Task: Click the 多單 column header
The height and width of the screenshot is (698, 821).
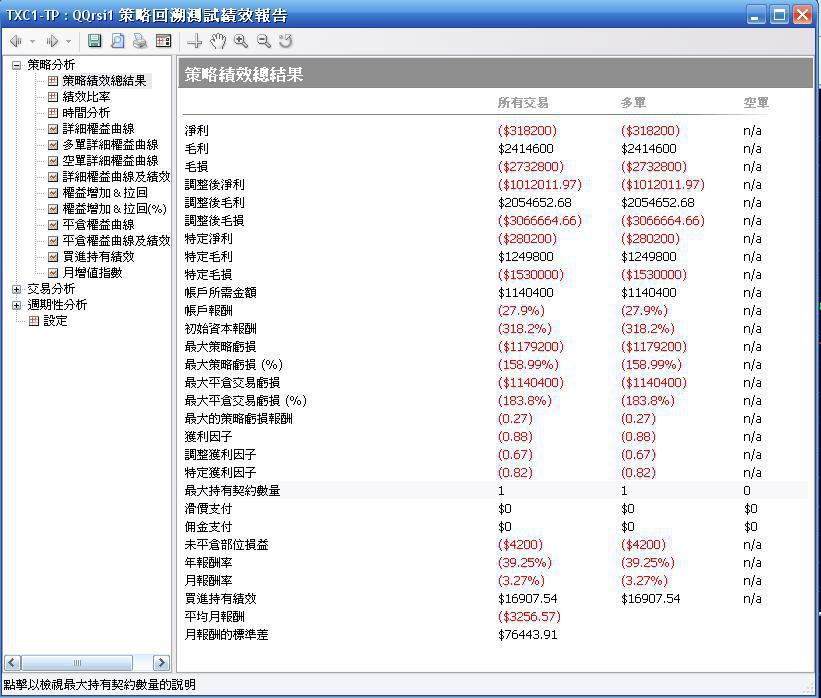Action: click(x=634, y=103)
